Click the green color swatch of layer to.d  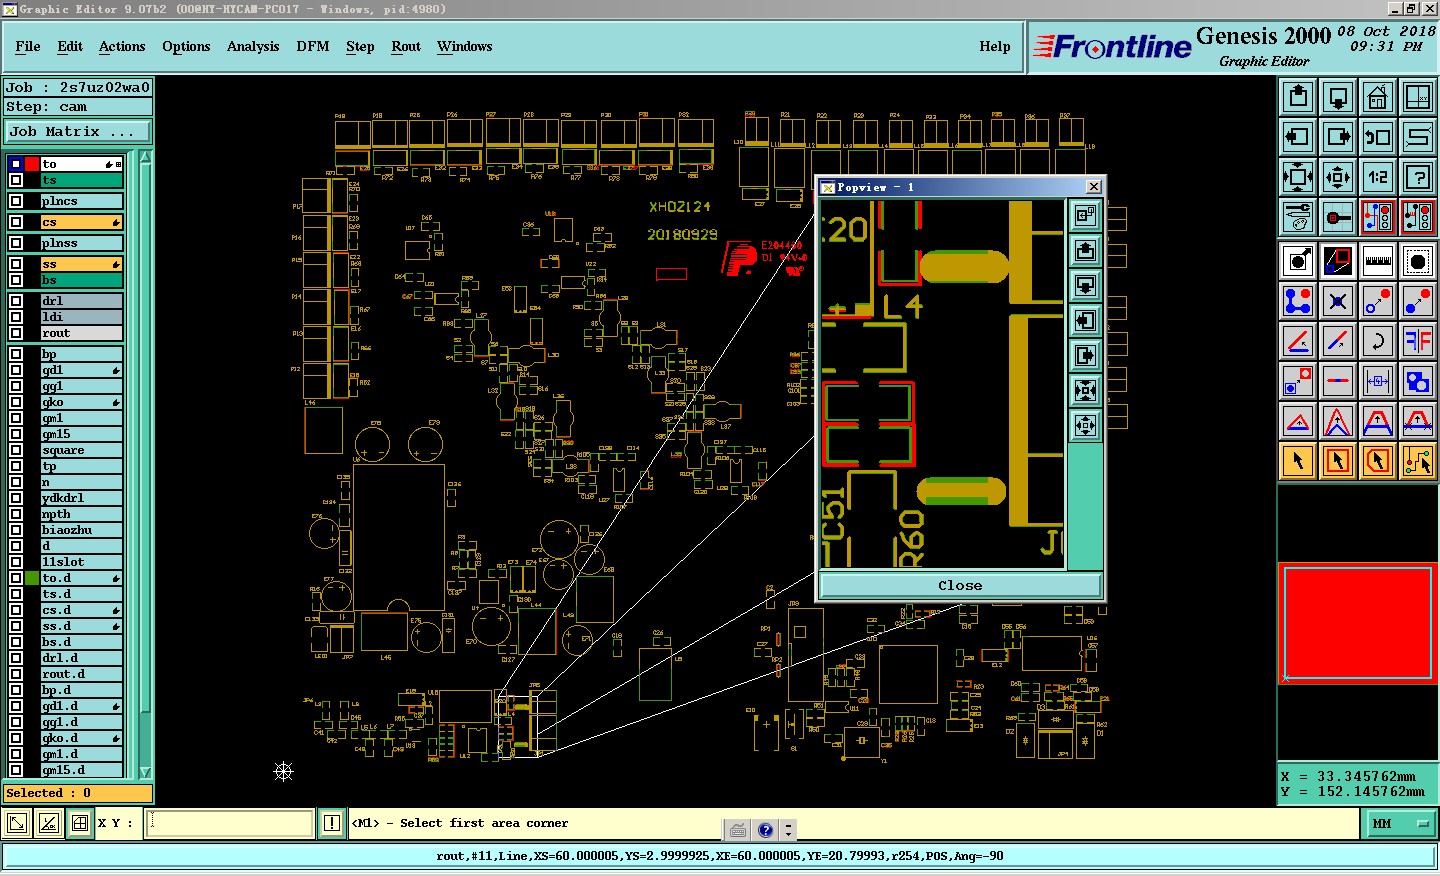[32, 578]
